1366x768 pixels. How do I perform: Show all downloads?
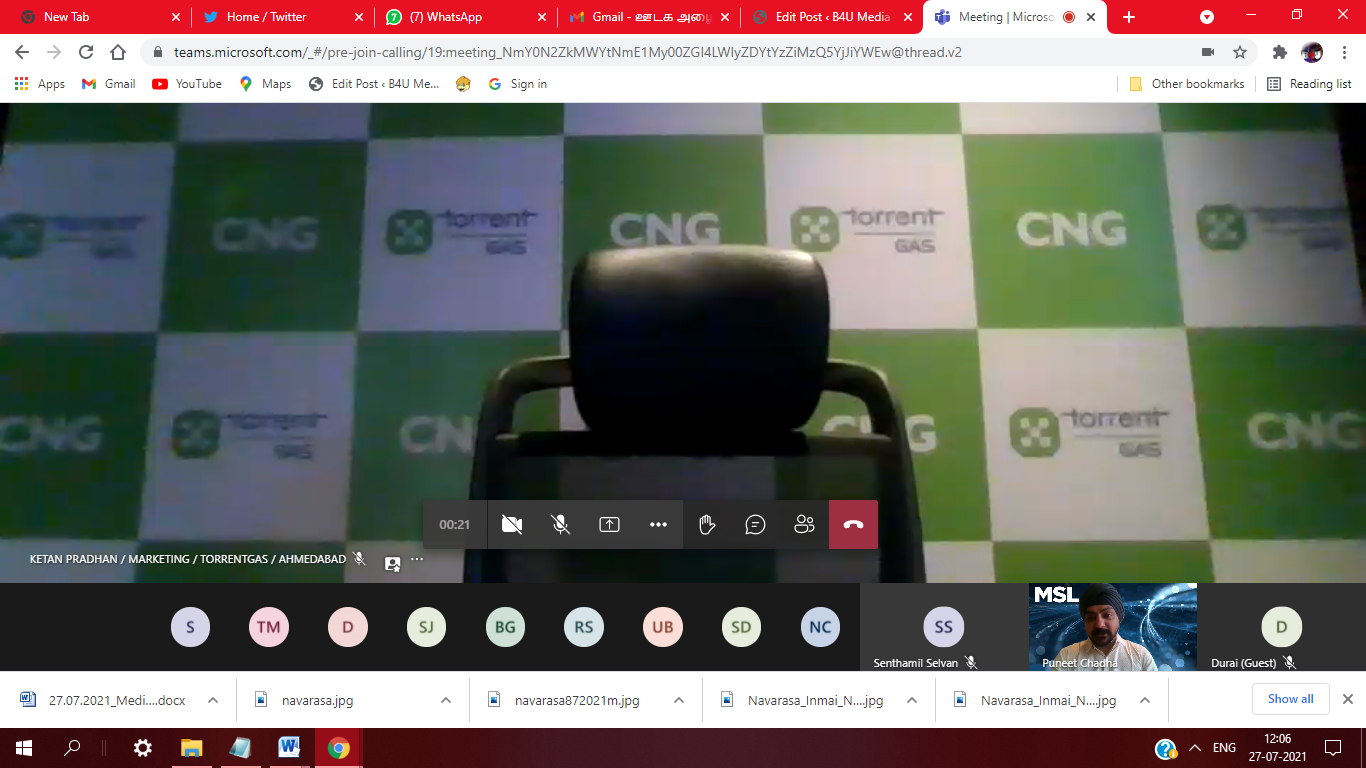point(1291,699)
